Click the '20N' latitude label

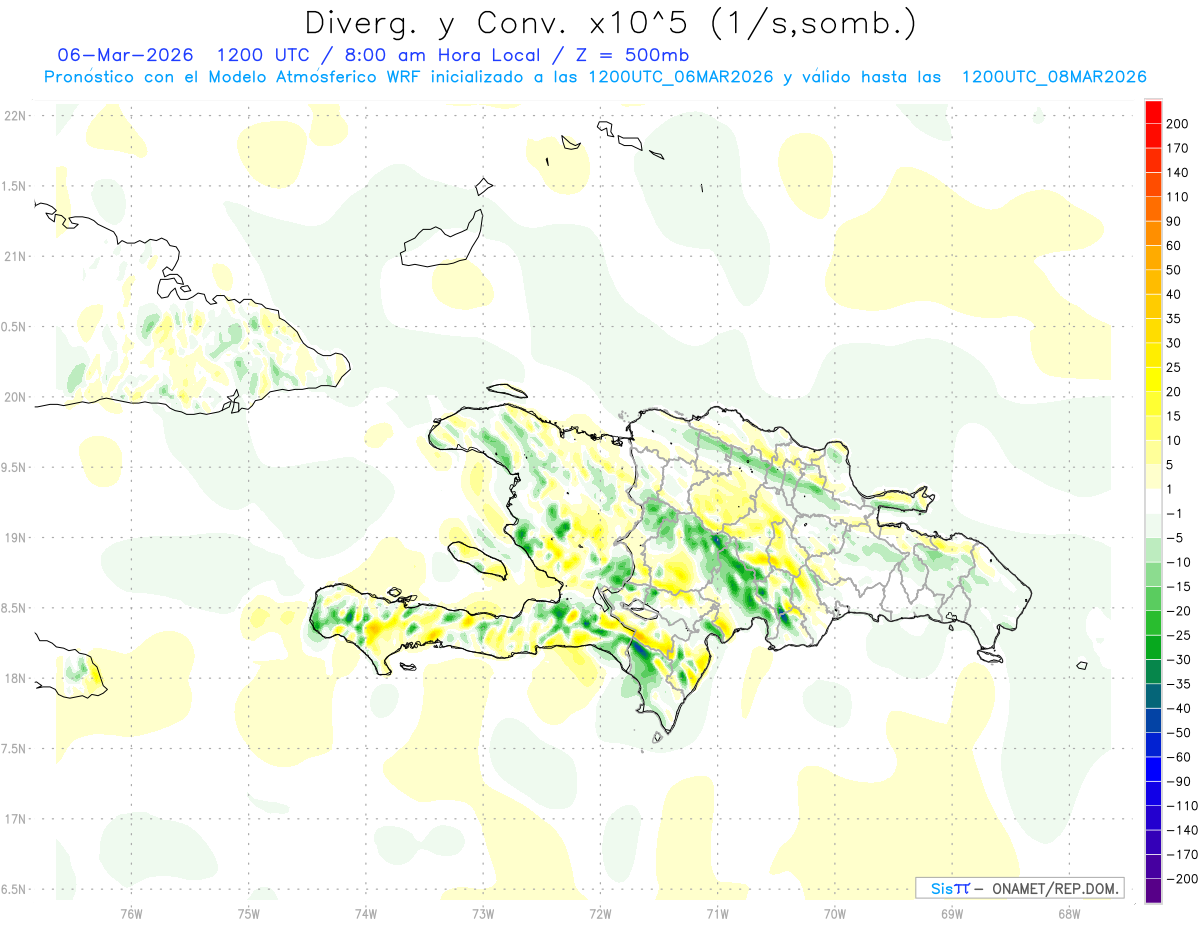coord(14,397)
